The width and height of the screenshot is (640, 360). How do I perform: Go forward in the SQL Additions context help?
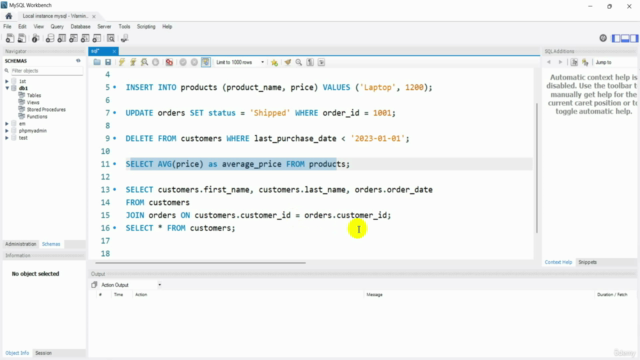click(x=560, y=62)
